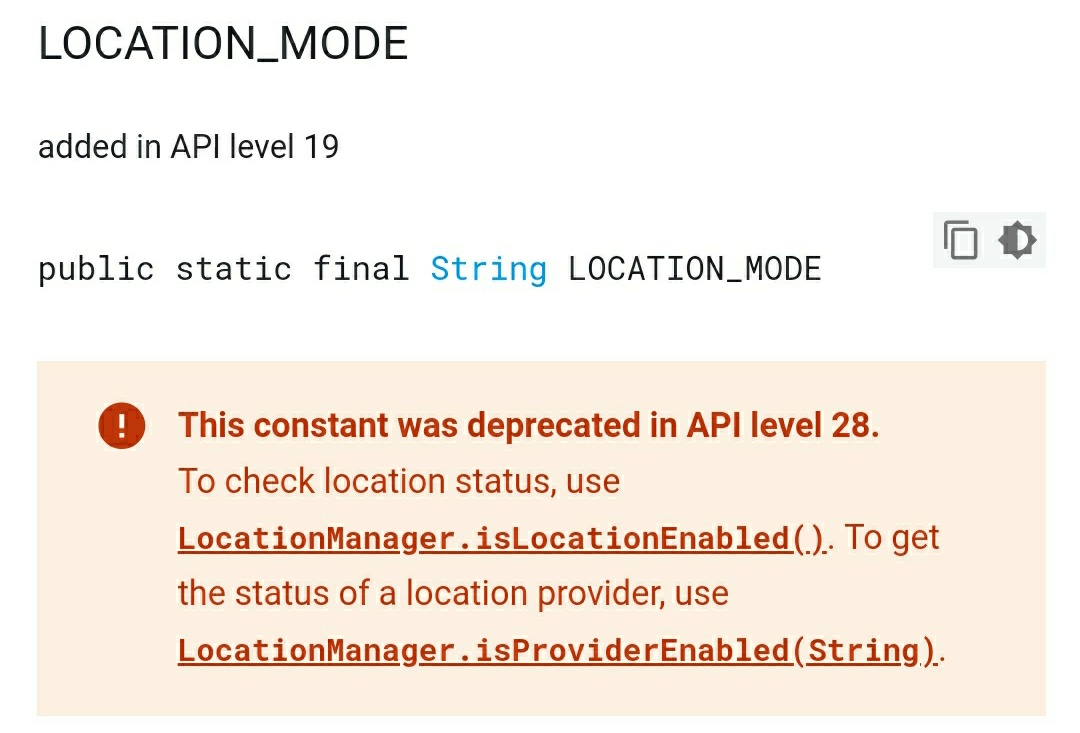
Task: Click the 'To get' text after first link
Action: [891, 537]
